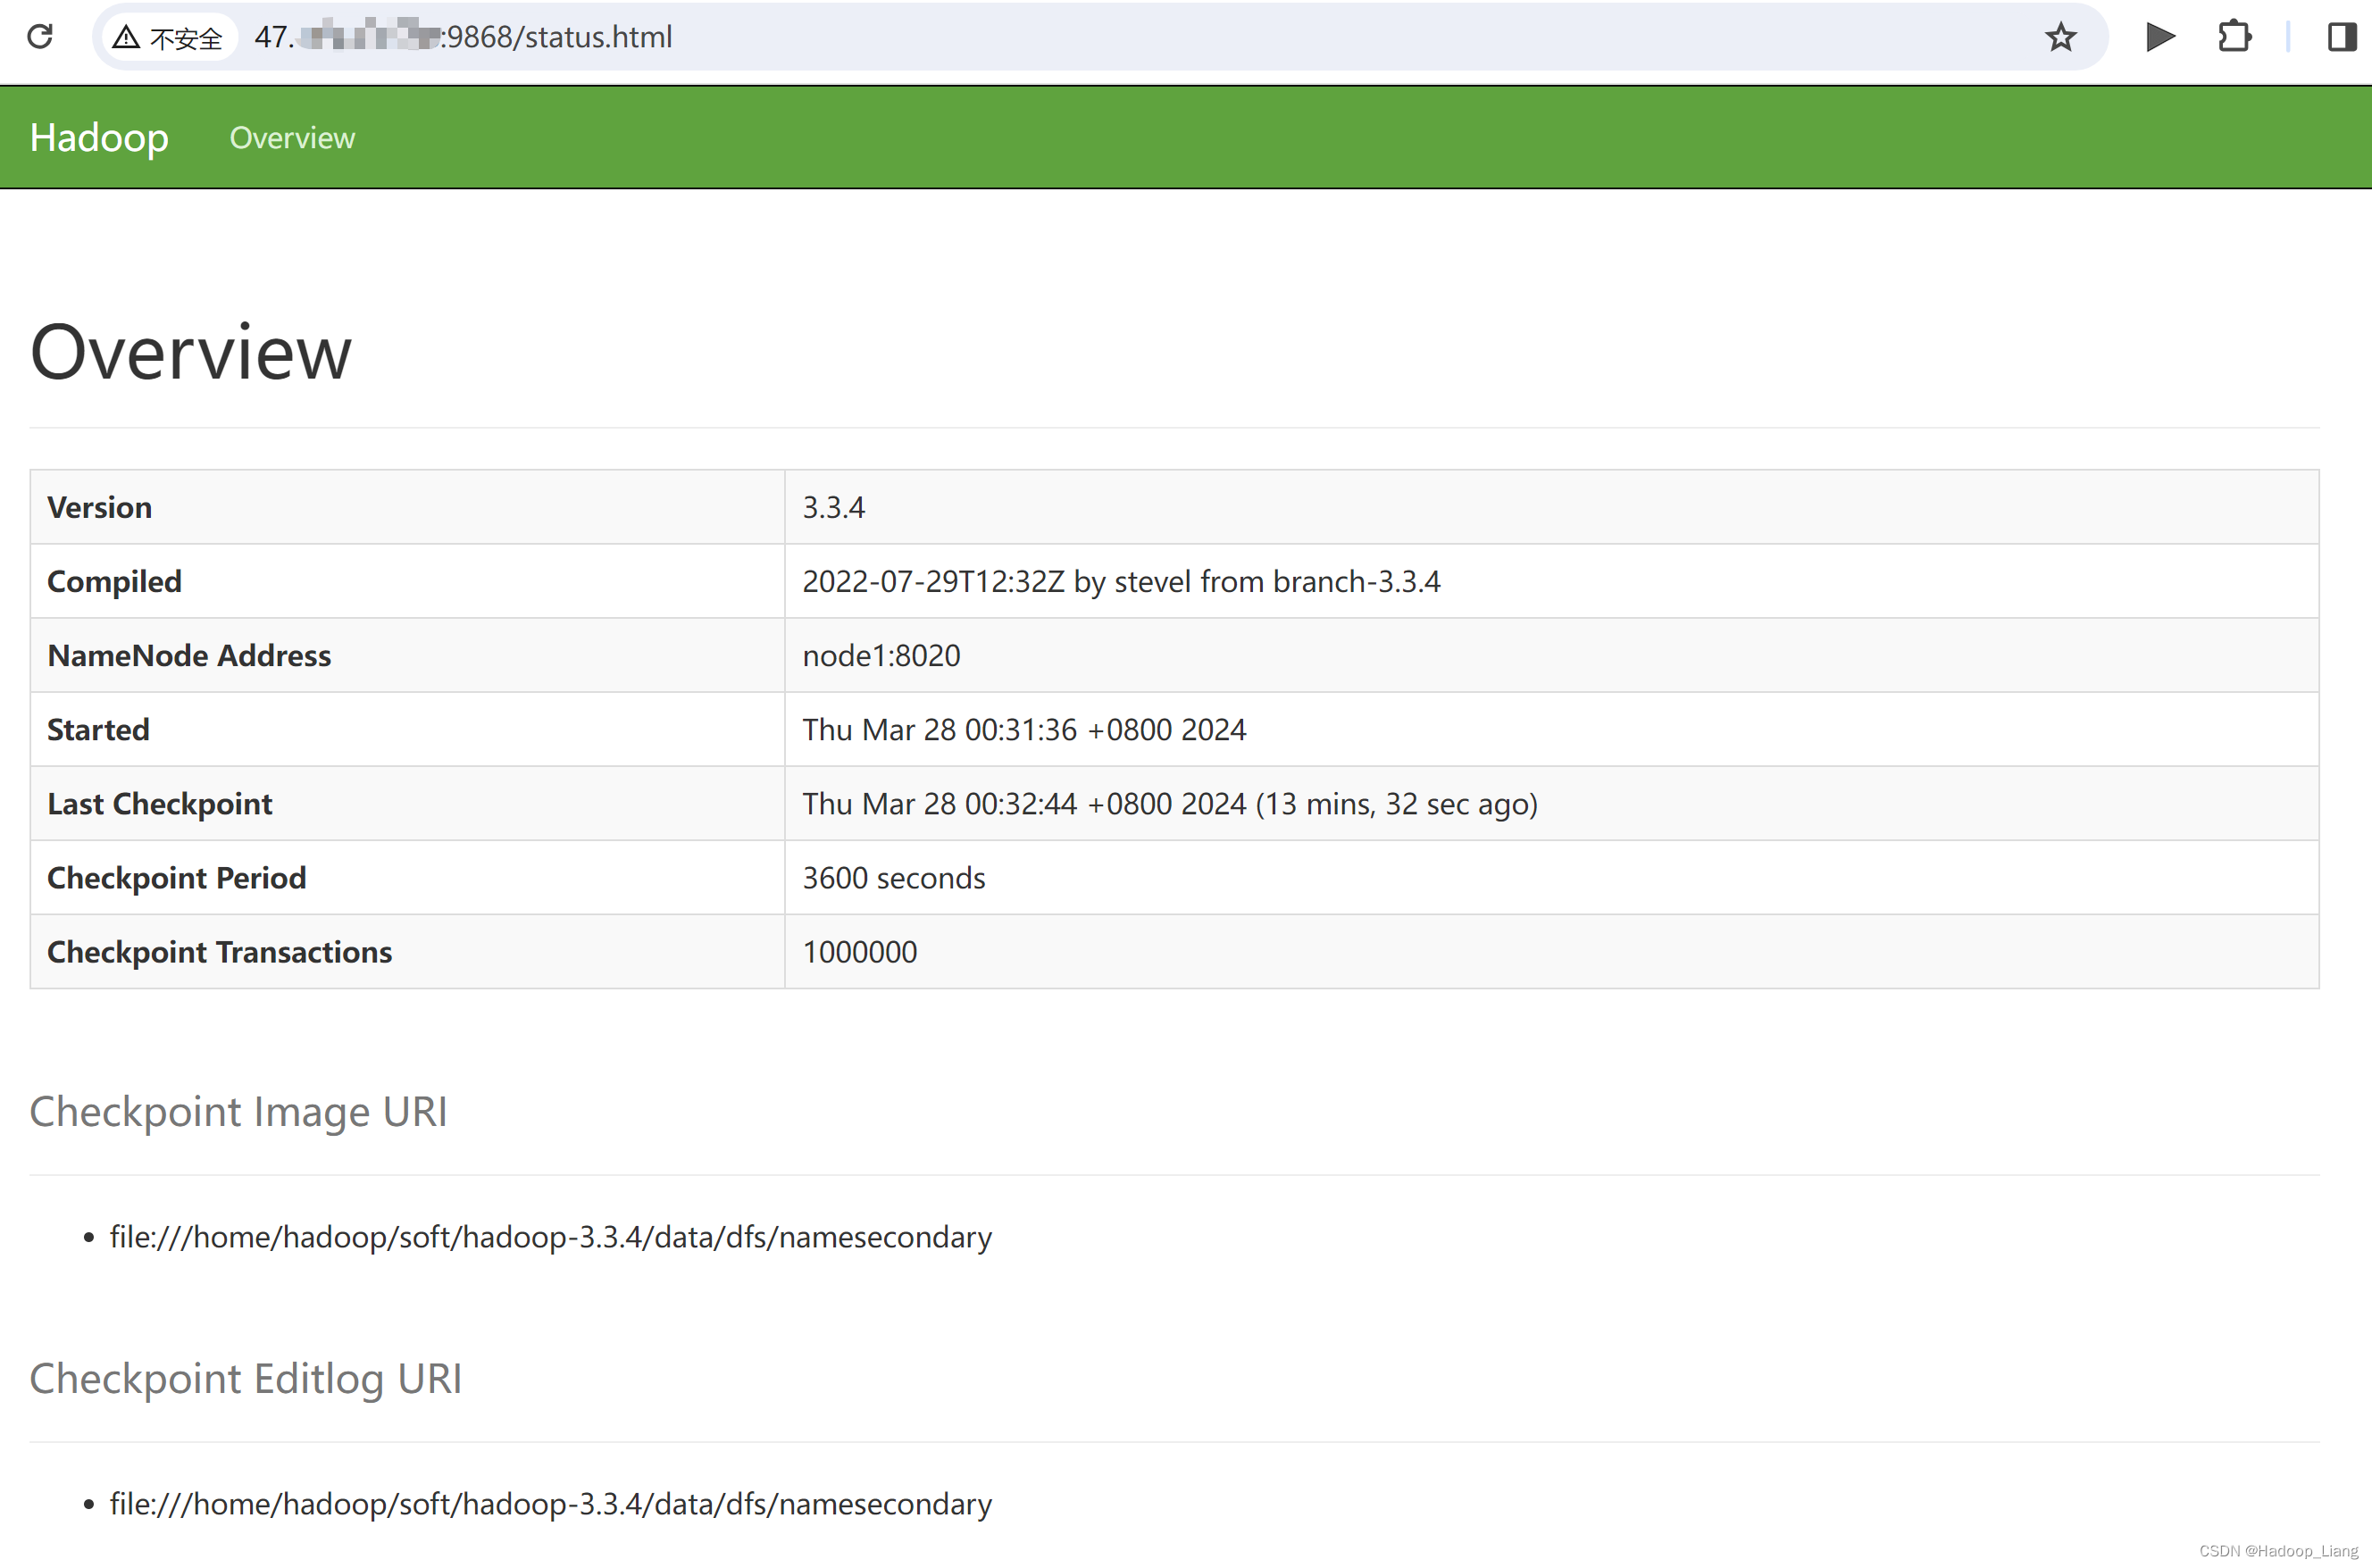Select the Started row label
The image size is (2372, 1568).
coord(99,729)
